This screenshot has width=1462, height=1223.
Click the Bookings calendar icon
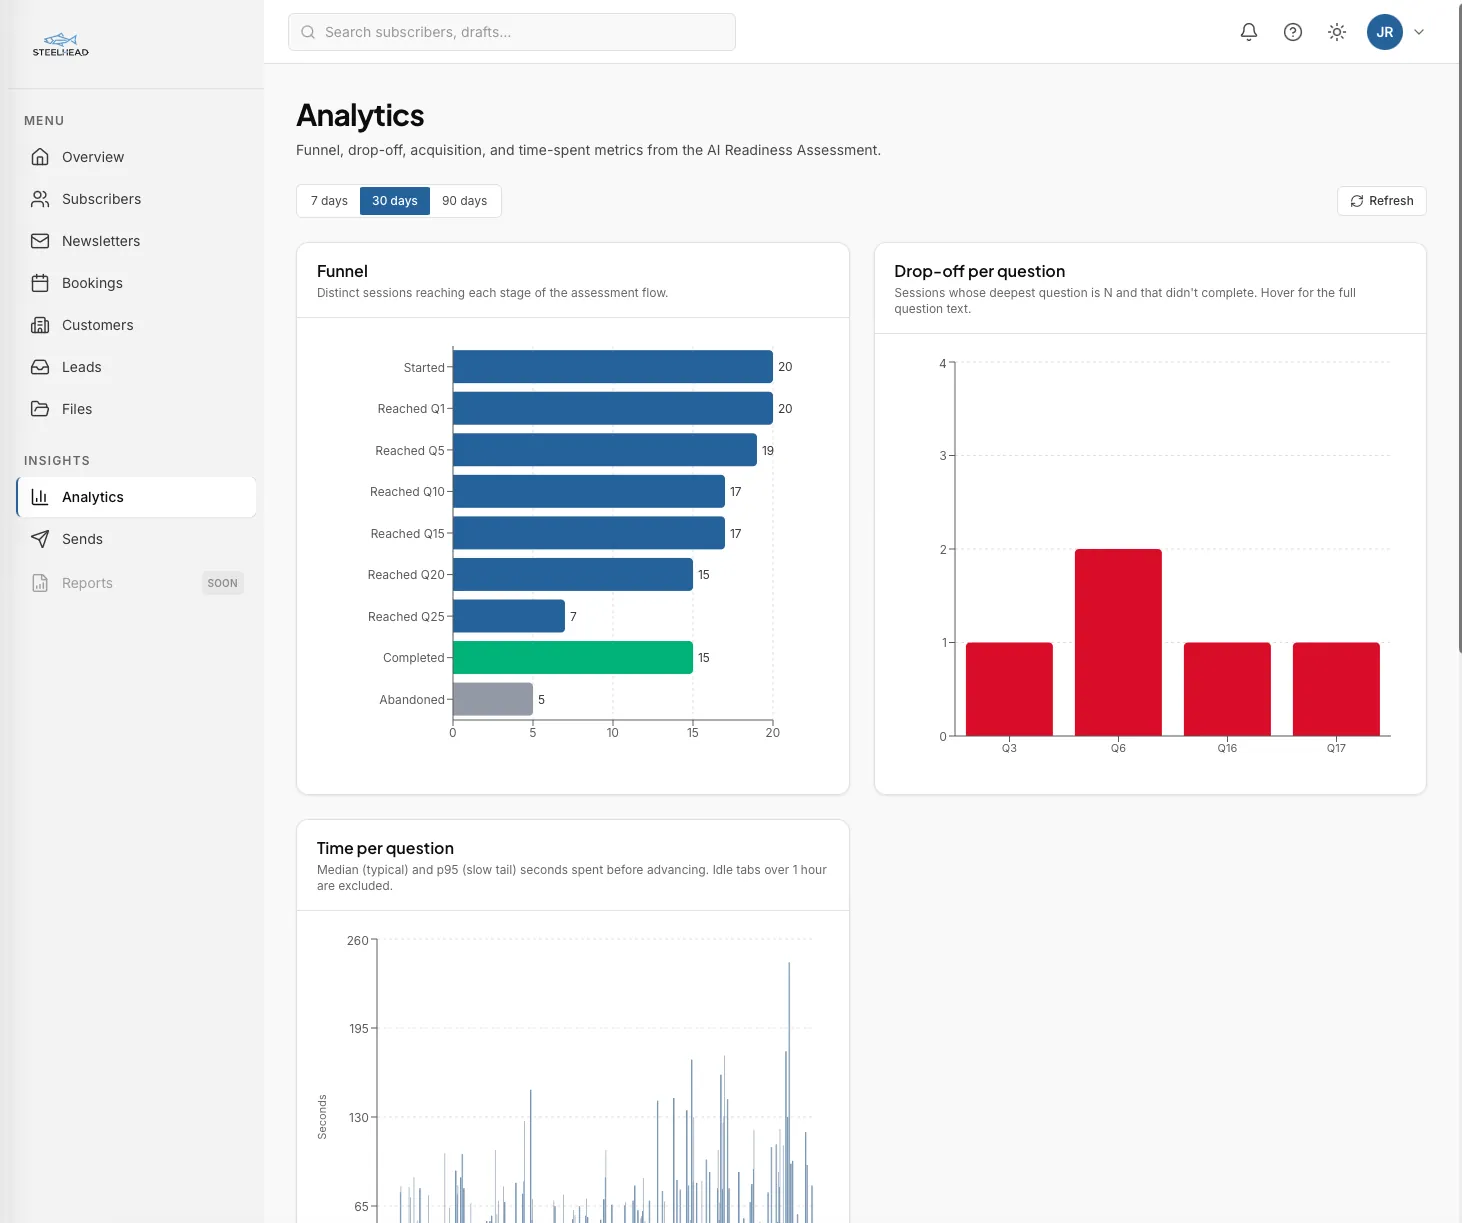point(40,283)
